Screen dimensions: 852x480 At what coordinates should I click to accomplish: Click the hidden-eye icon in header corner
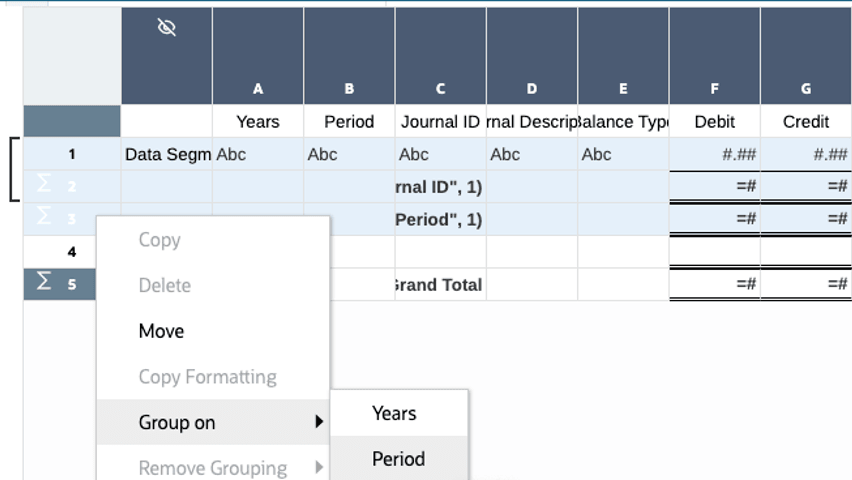click(167, 28)
